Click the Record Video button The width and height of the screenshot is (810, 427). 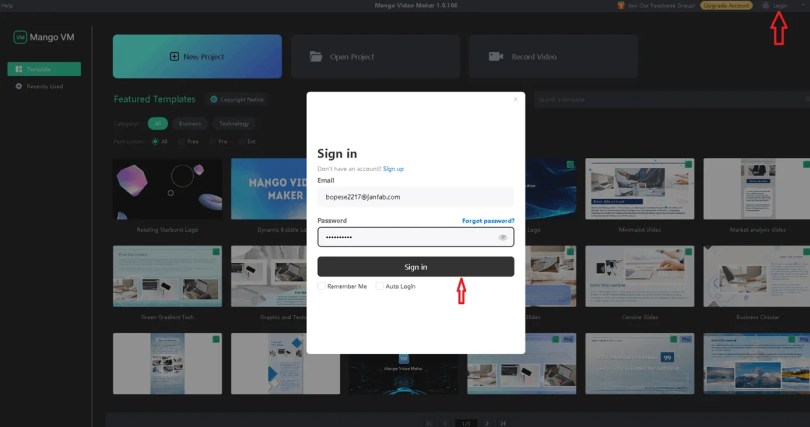point(553,56)
